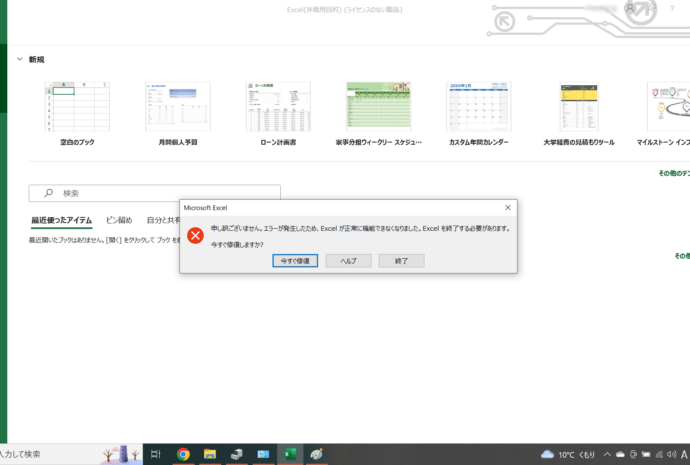Screen dimensions: 690x465
Task: Click the Task View taskbar icon
Action: [x=155, y=454]
